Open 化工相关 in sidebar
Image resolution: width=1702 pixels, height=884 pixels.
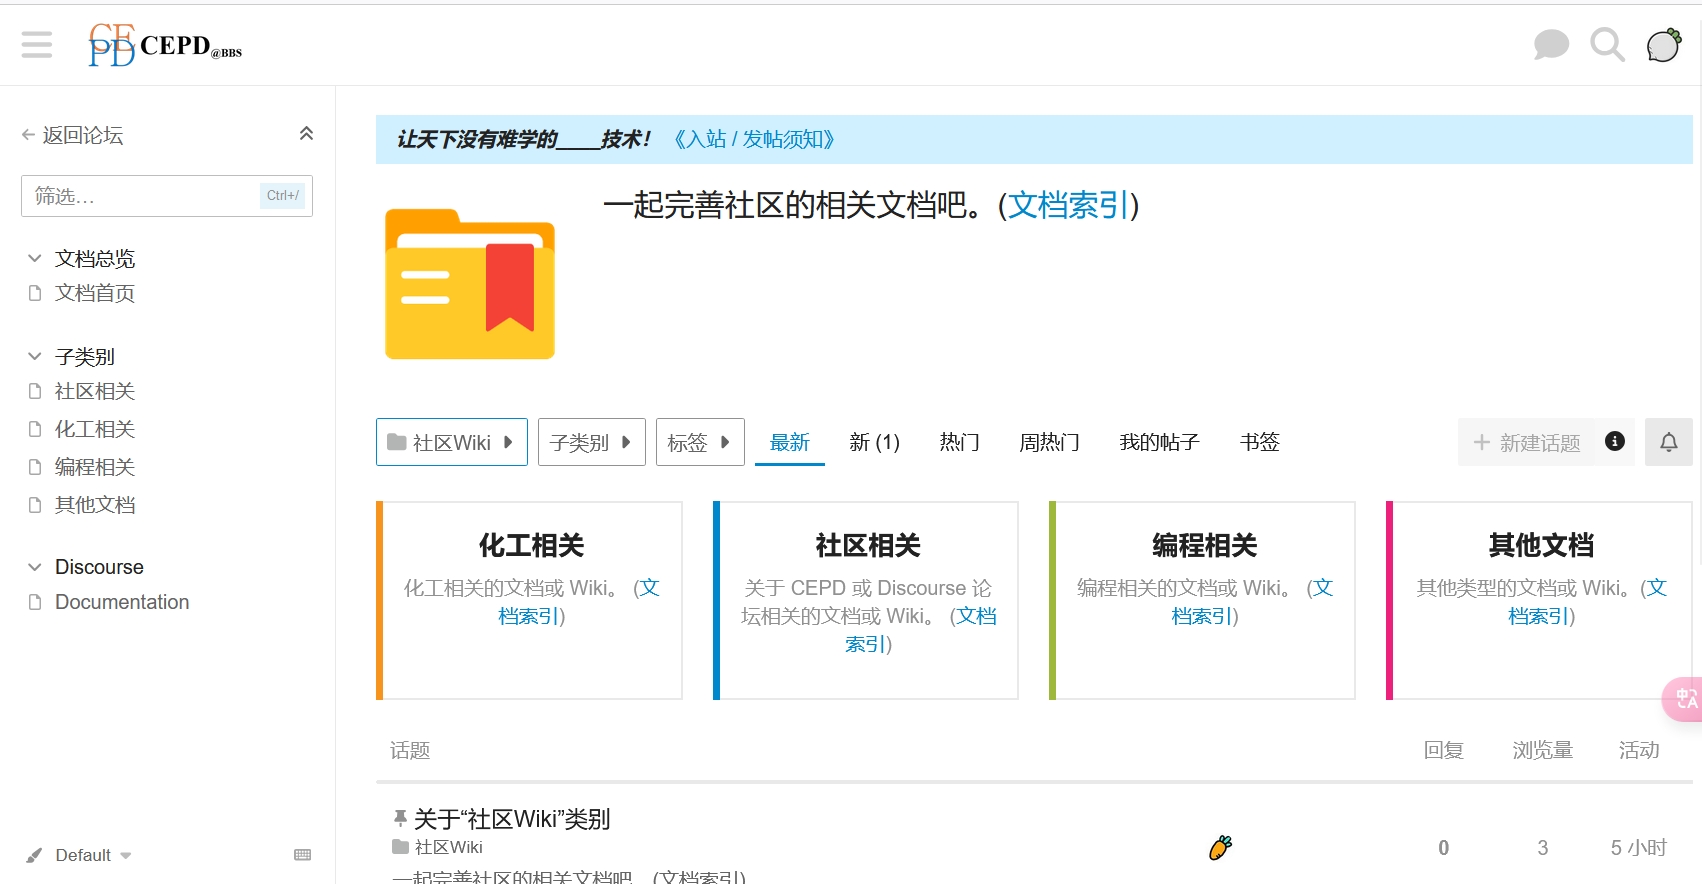tap(94, 429)
